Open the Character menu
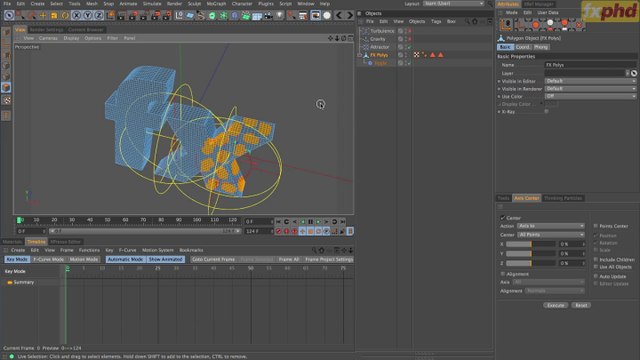The image size is (640, 360). click(242, 4)
